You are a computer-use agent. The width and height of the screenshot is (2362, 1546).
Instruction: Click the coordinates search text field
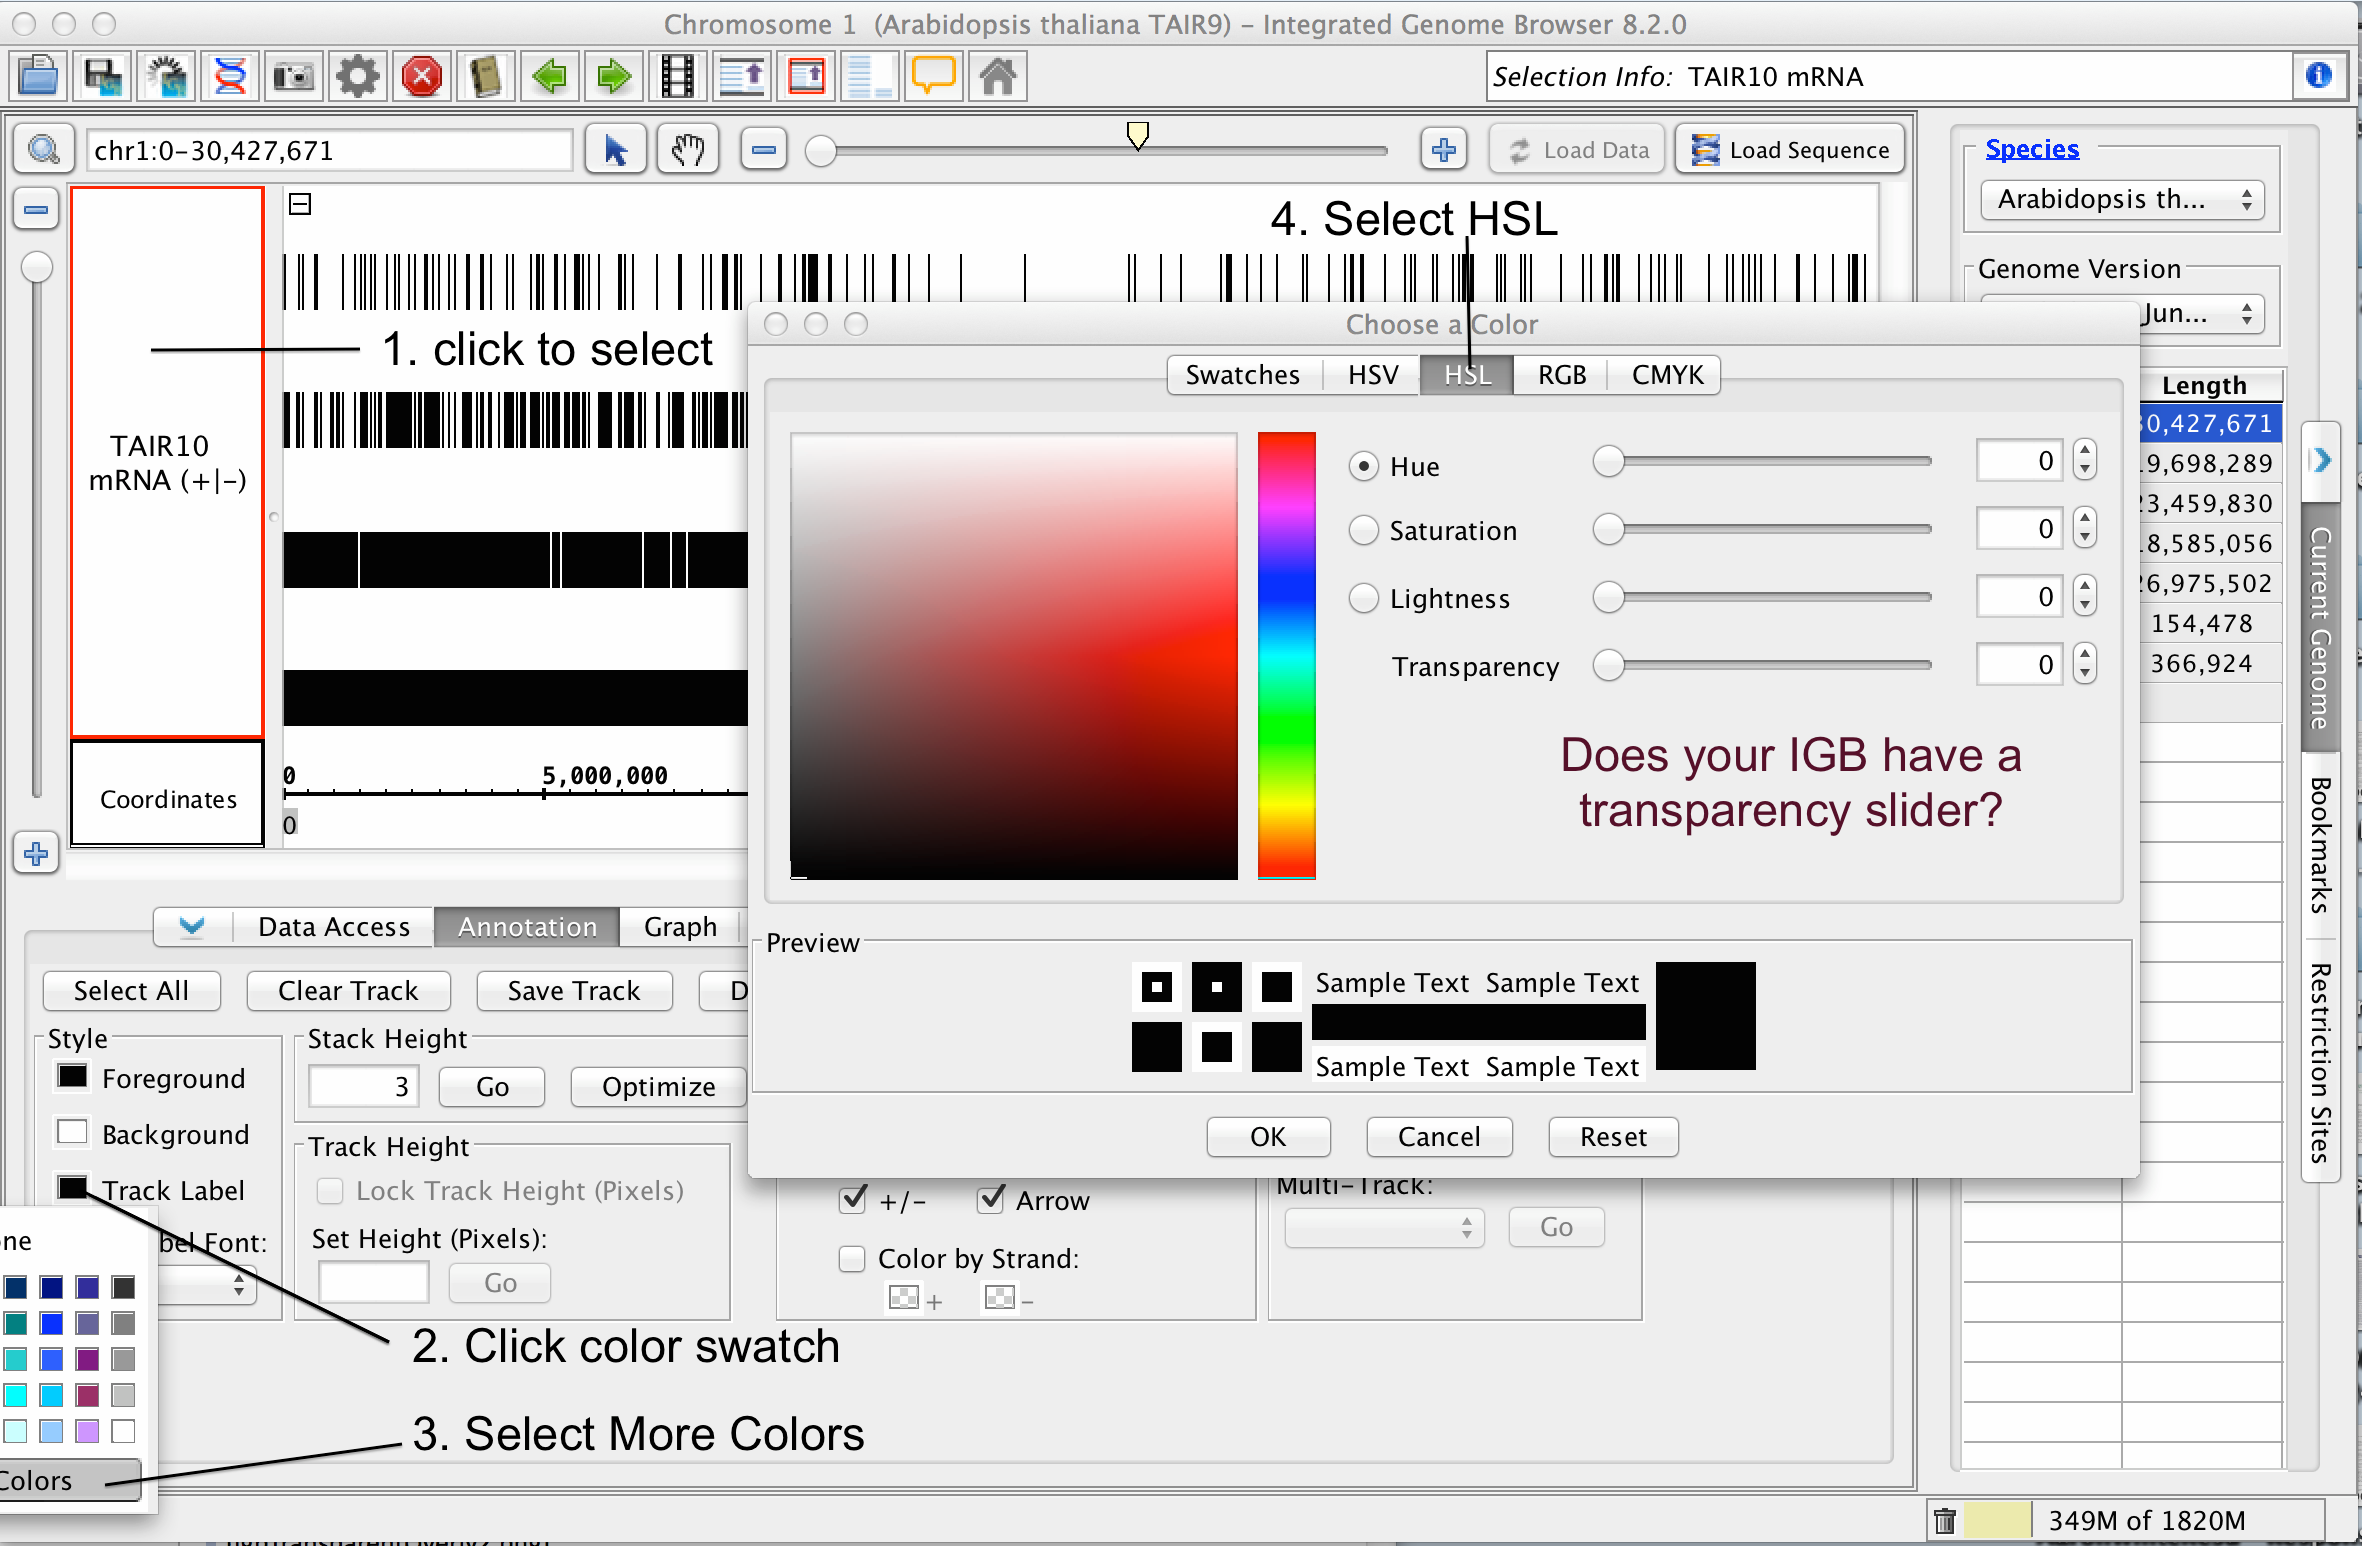[x=328, y=151]
